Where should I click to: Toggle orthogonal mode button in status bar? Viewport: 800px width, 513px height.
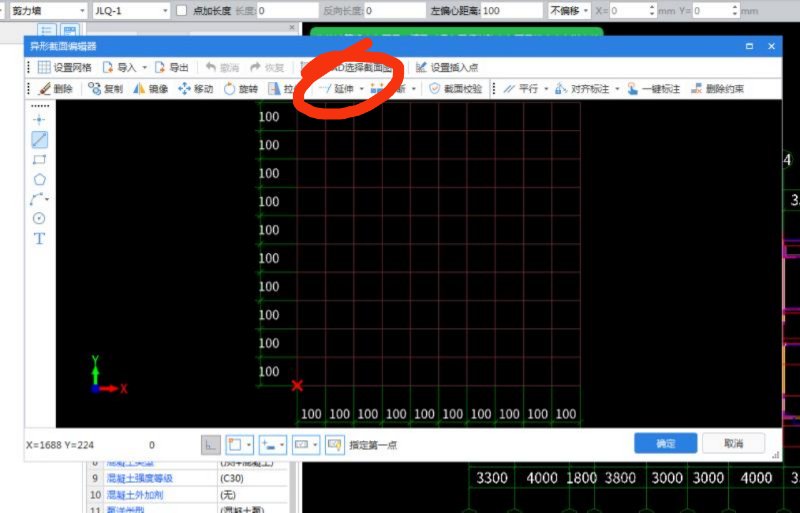[211, 445]
